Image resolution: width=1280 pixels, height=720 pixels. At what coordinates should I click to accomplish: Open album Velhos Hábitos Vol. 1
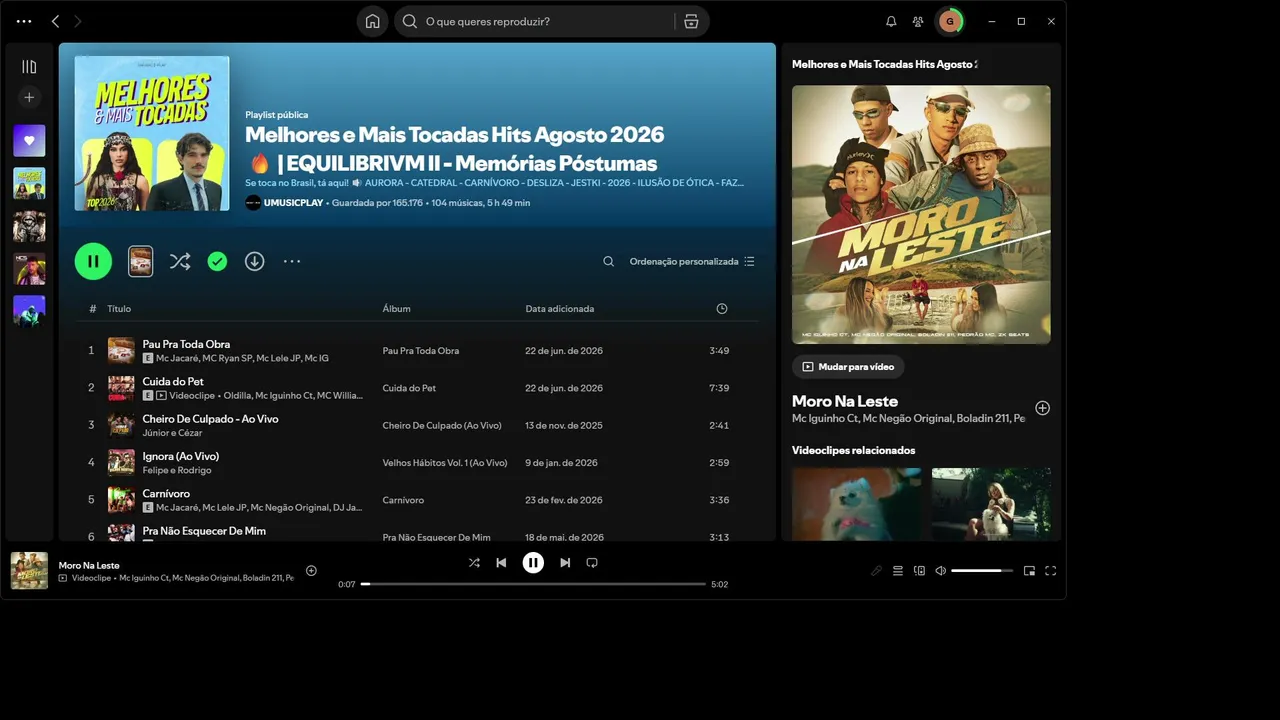point(445,463)
